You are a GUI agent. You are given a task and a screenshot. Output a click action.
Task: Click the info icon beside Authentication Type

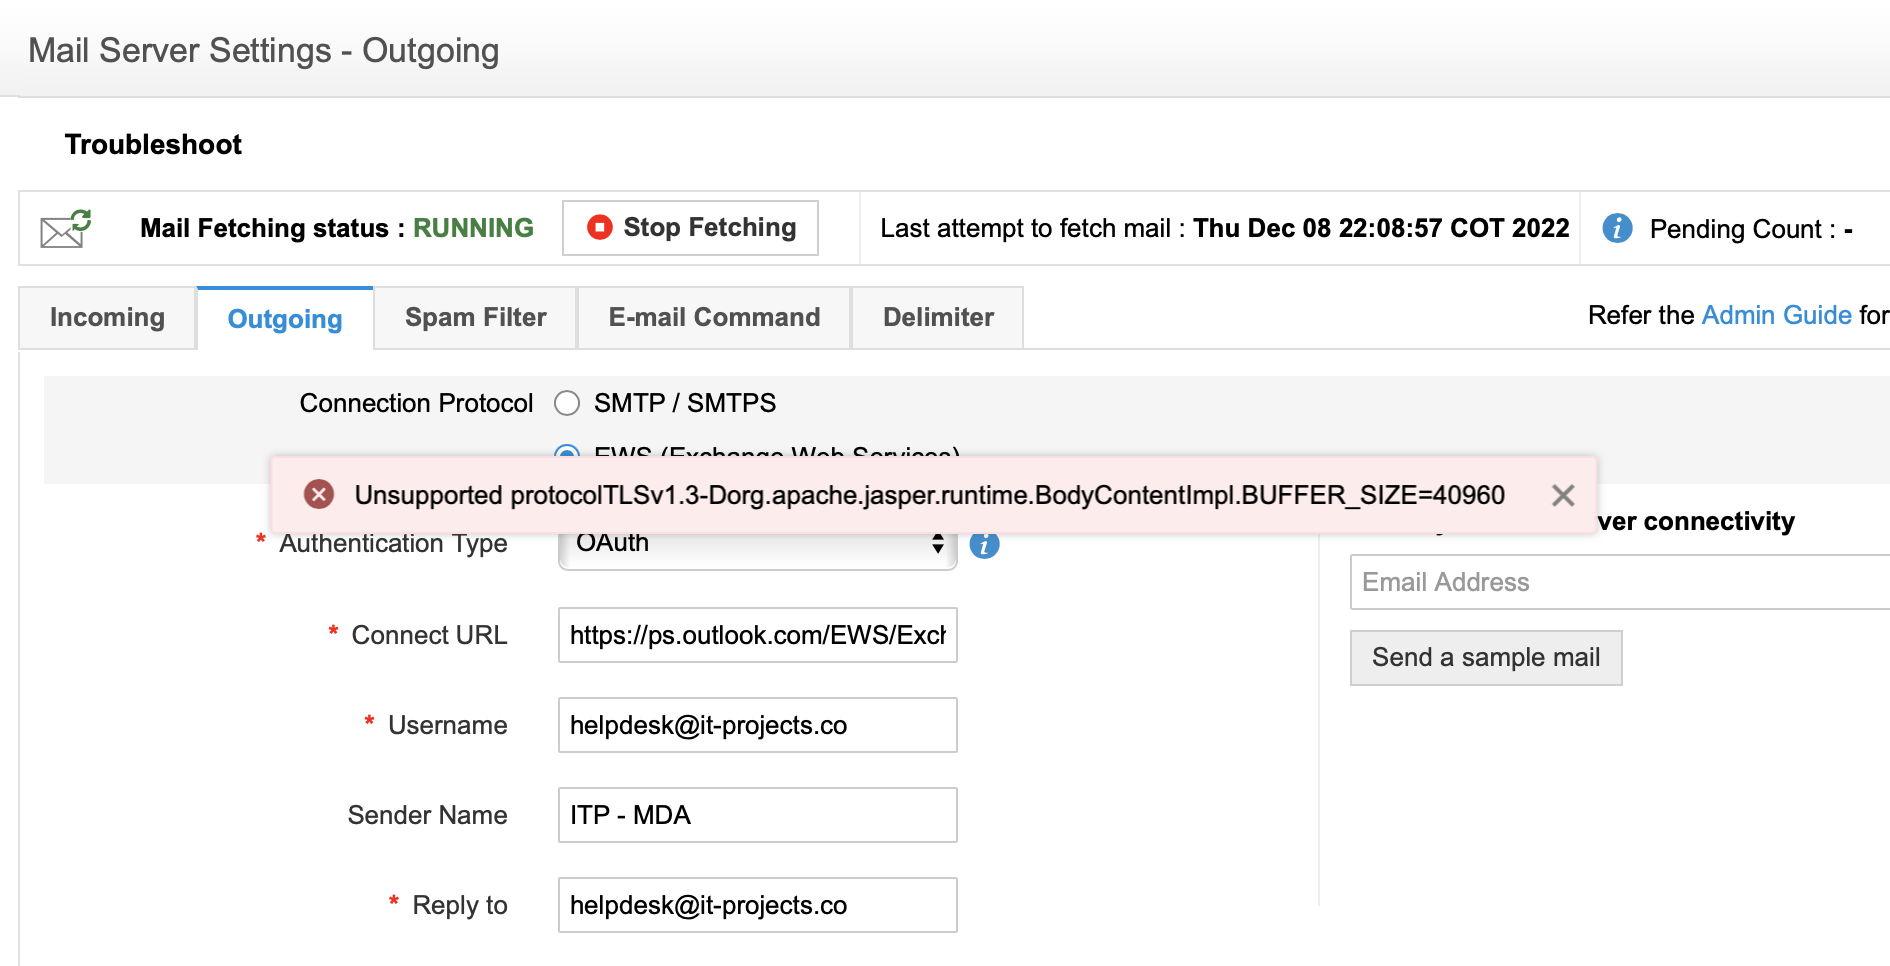point(984,546)
